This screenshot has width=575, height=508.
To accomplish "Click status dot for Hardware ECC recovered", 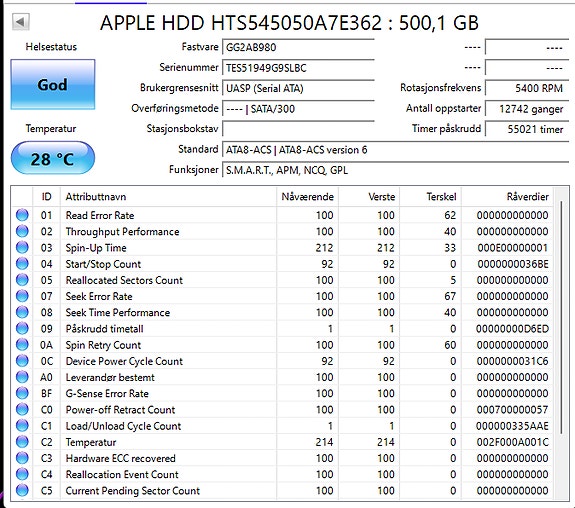I will [x=22, y=458].
